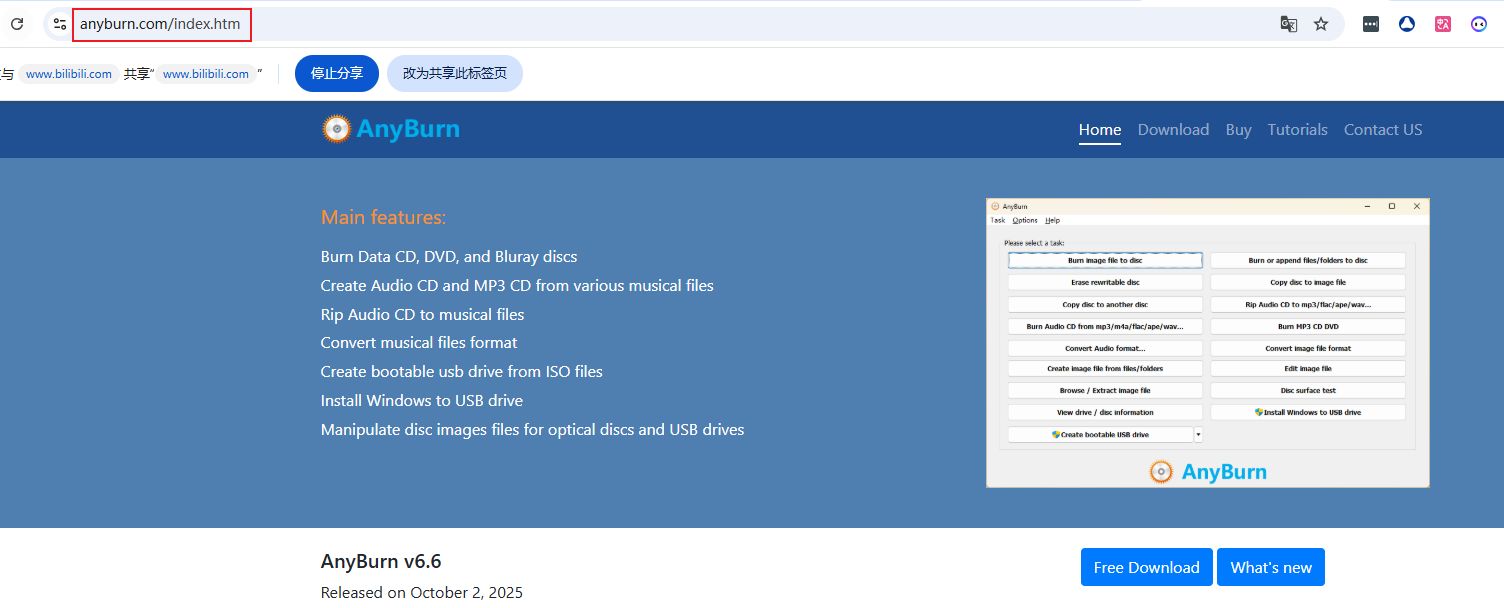Click the blue circular extension icon
Viewport: 1504px width, 608px height.
pyautogui.click(x=1407, y=24)
